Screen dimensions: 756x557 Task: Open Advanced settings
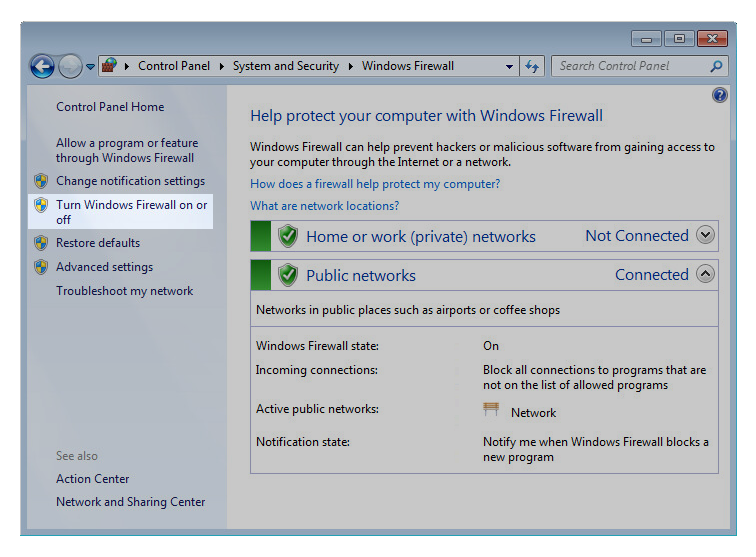(x=104, y=267)
